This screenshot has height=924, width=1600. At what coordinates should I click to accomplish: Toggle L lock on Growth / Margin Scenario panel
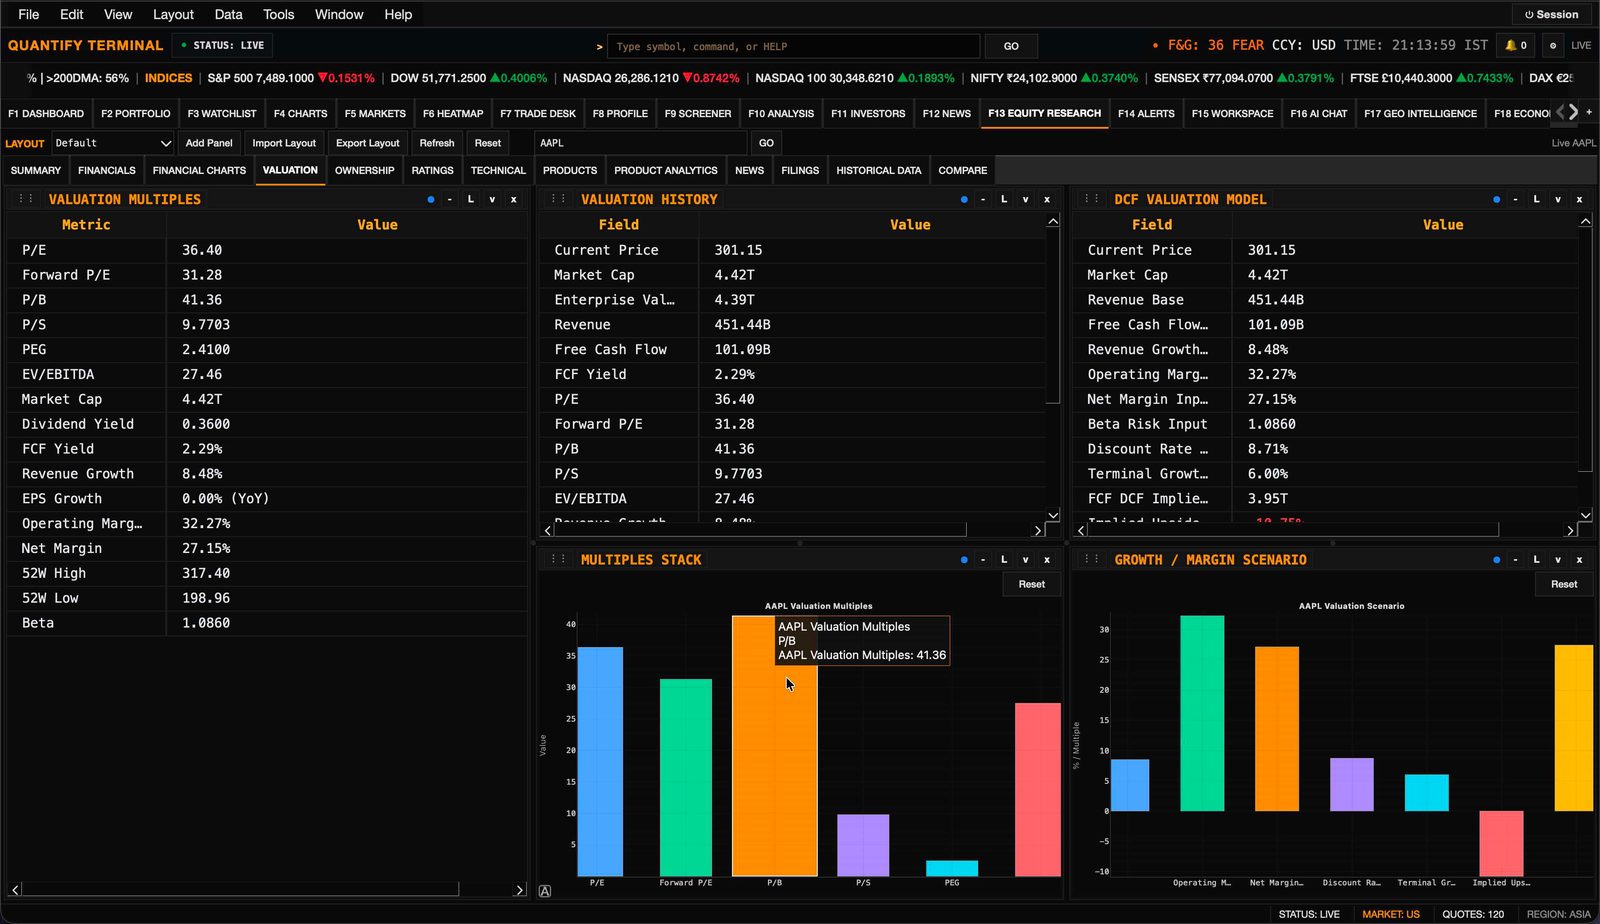pyautogui.click(x=1537, y=560)
